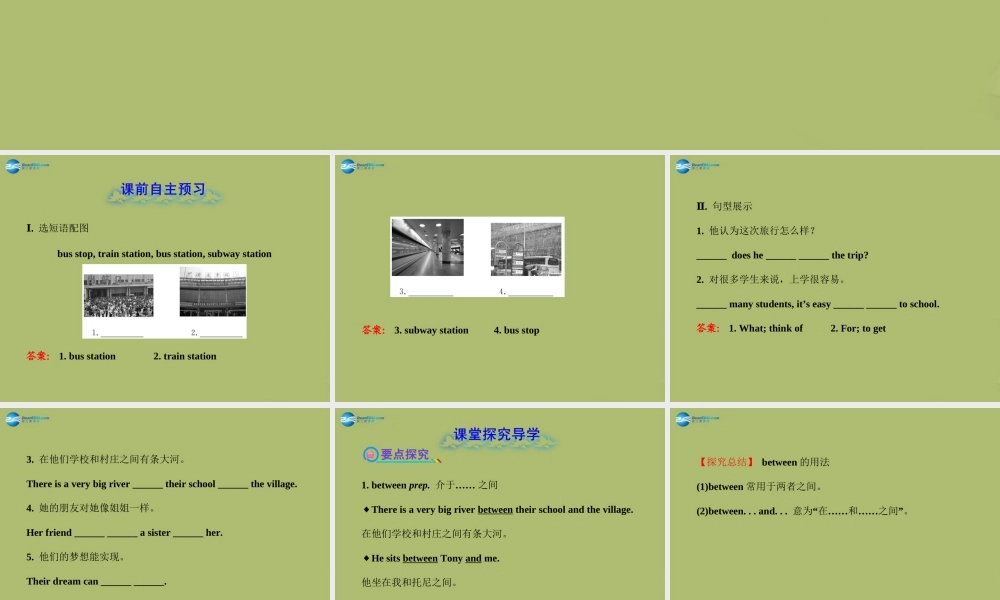Click the translation '他坐在我和托尼之间。'
This screenshot has height=600, width=1000.
tap(410, 582)
